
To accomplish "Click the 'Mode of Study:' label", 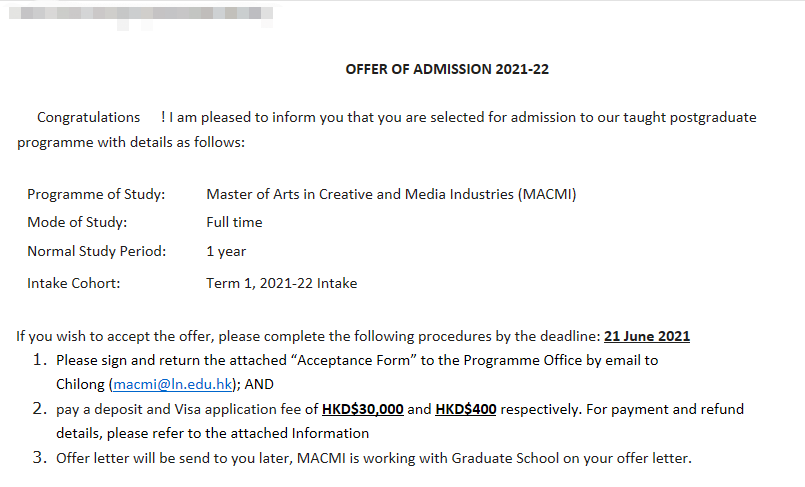I will point(77,222).
